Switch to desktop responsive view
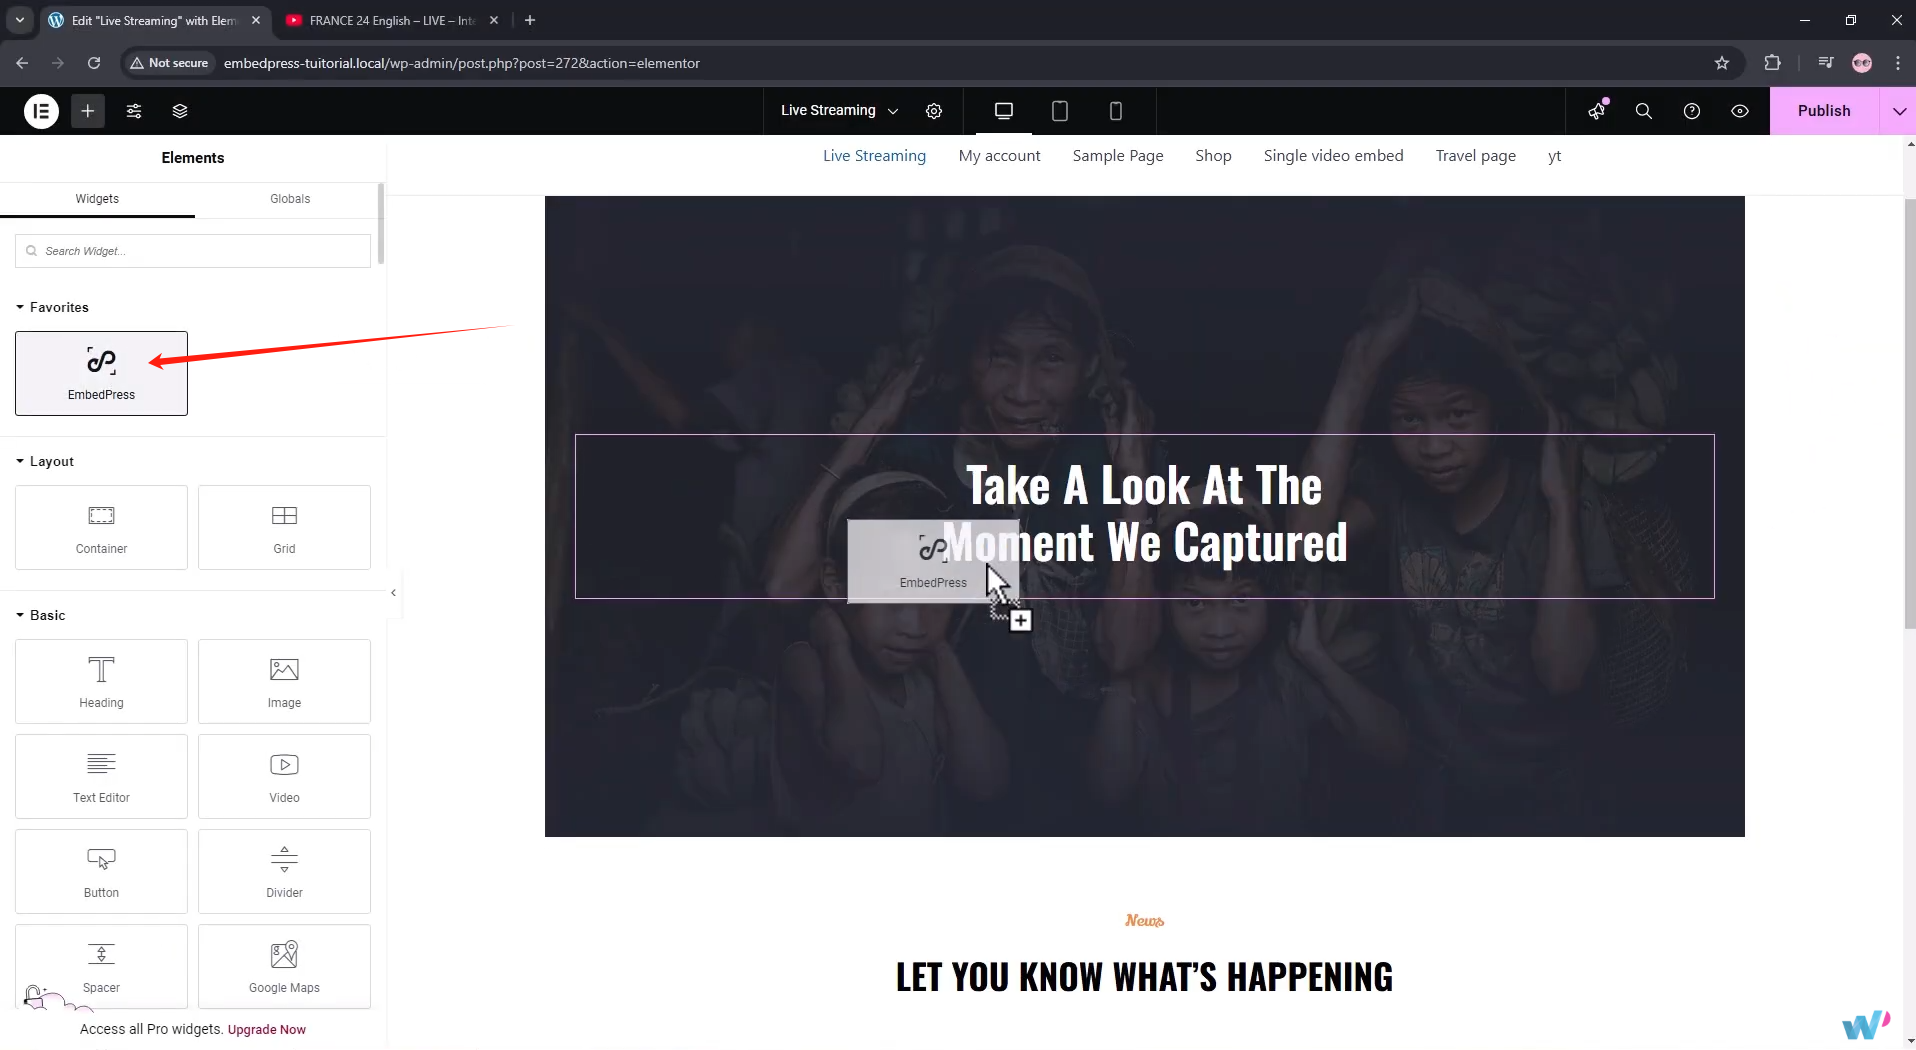1916x1050 pixels. tap(1004, 111)
